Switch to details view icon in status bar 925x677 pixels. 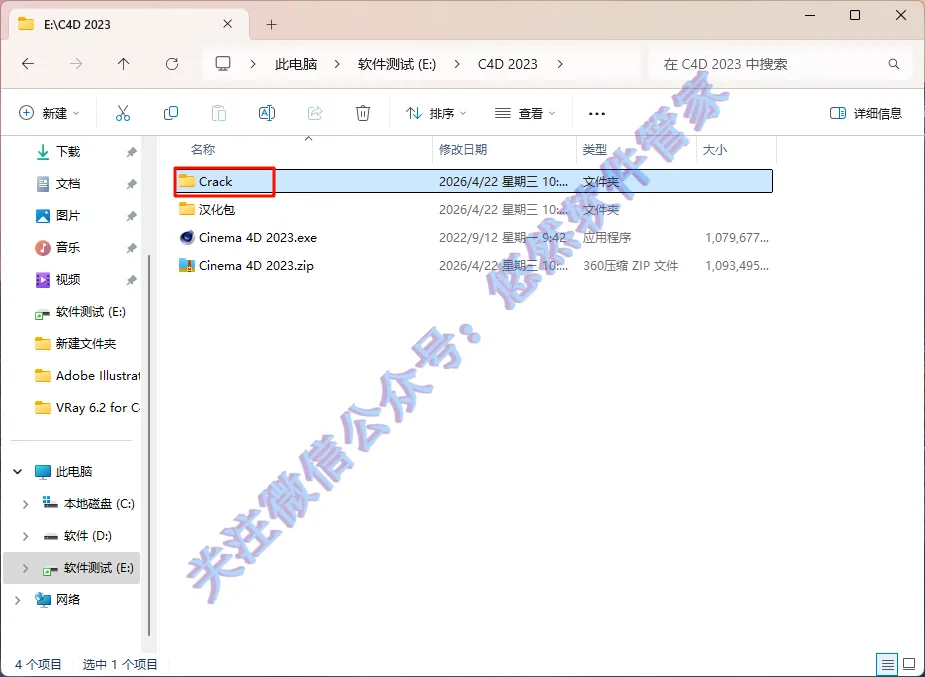[x=888, y=665]
